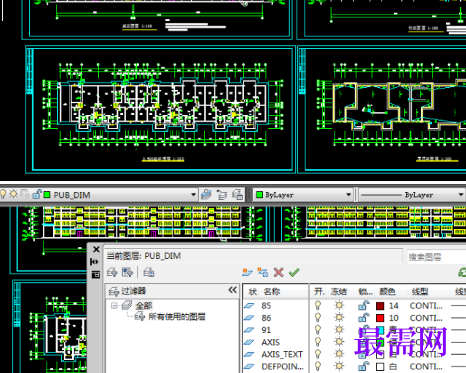Select the layer named 86

pos(266,318)
